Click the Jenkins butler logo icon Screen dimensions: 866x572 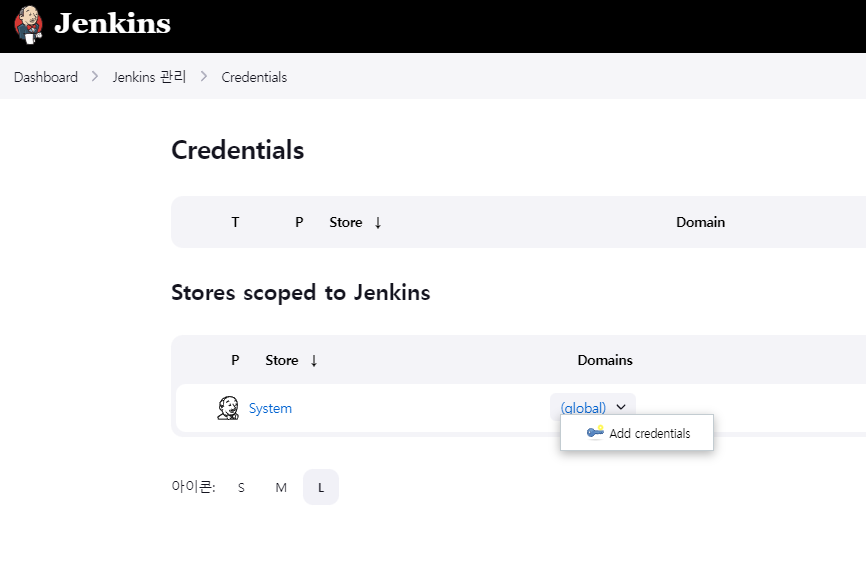(28, 25)
